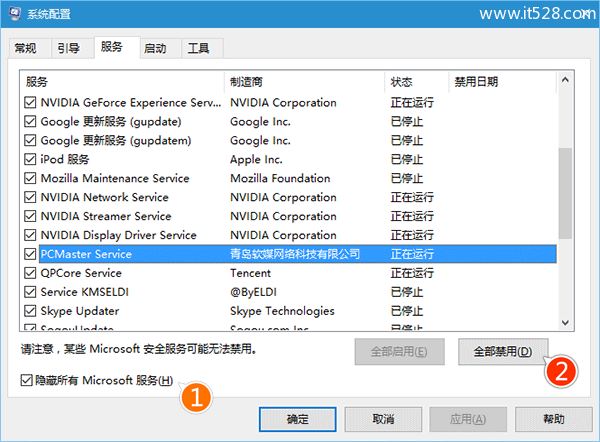This screenshot has height=442, width=600.
Task: Confirm with the 确定 button
Action: 298,419
